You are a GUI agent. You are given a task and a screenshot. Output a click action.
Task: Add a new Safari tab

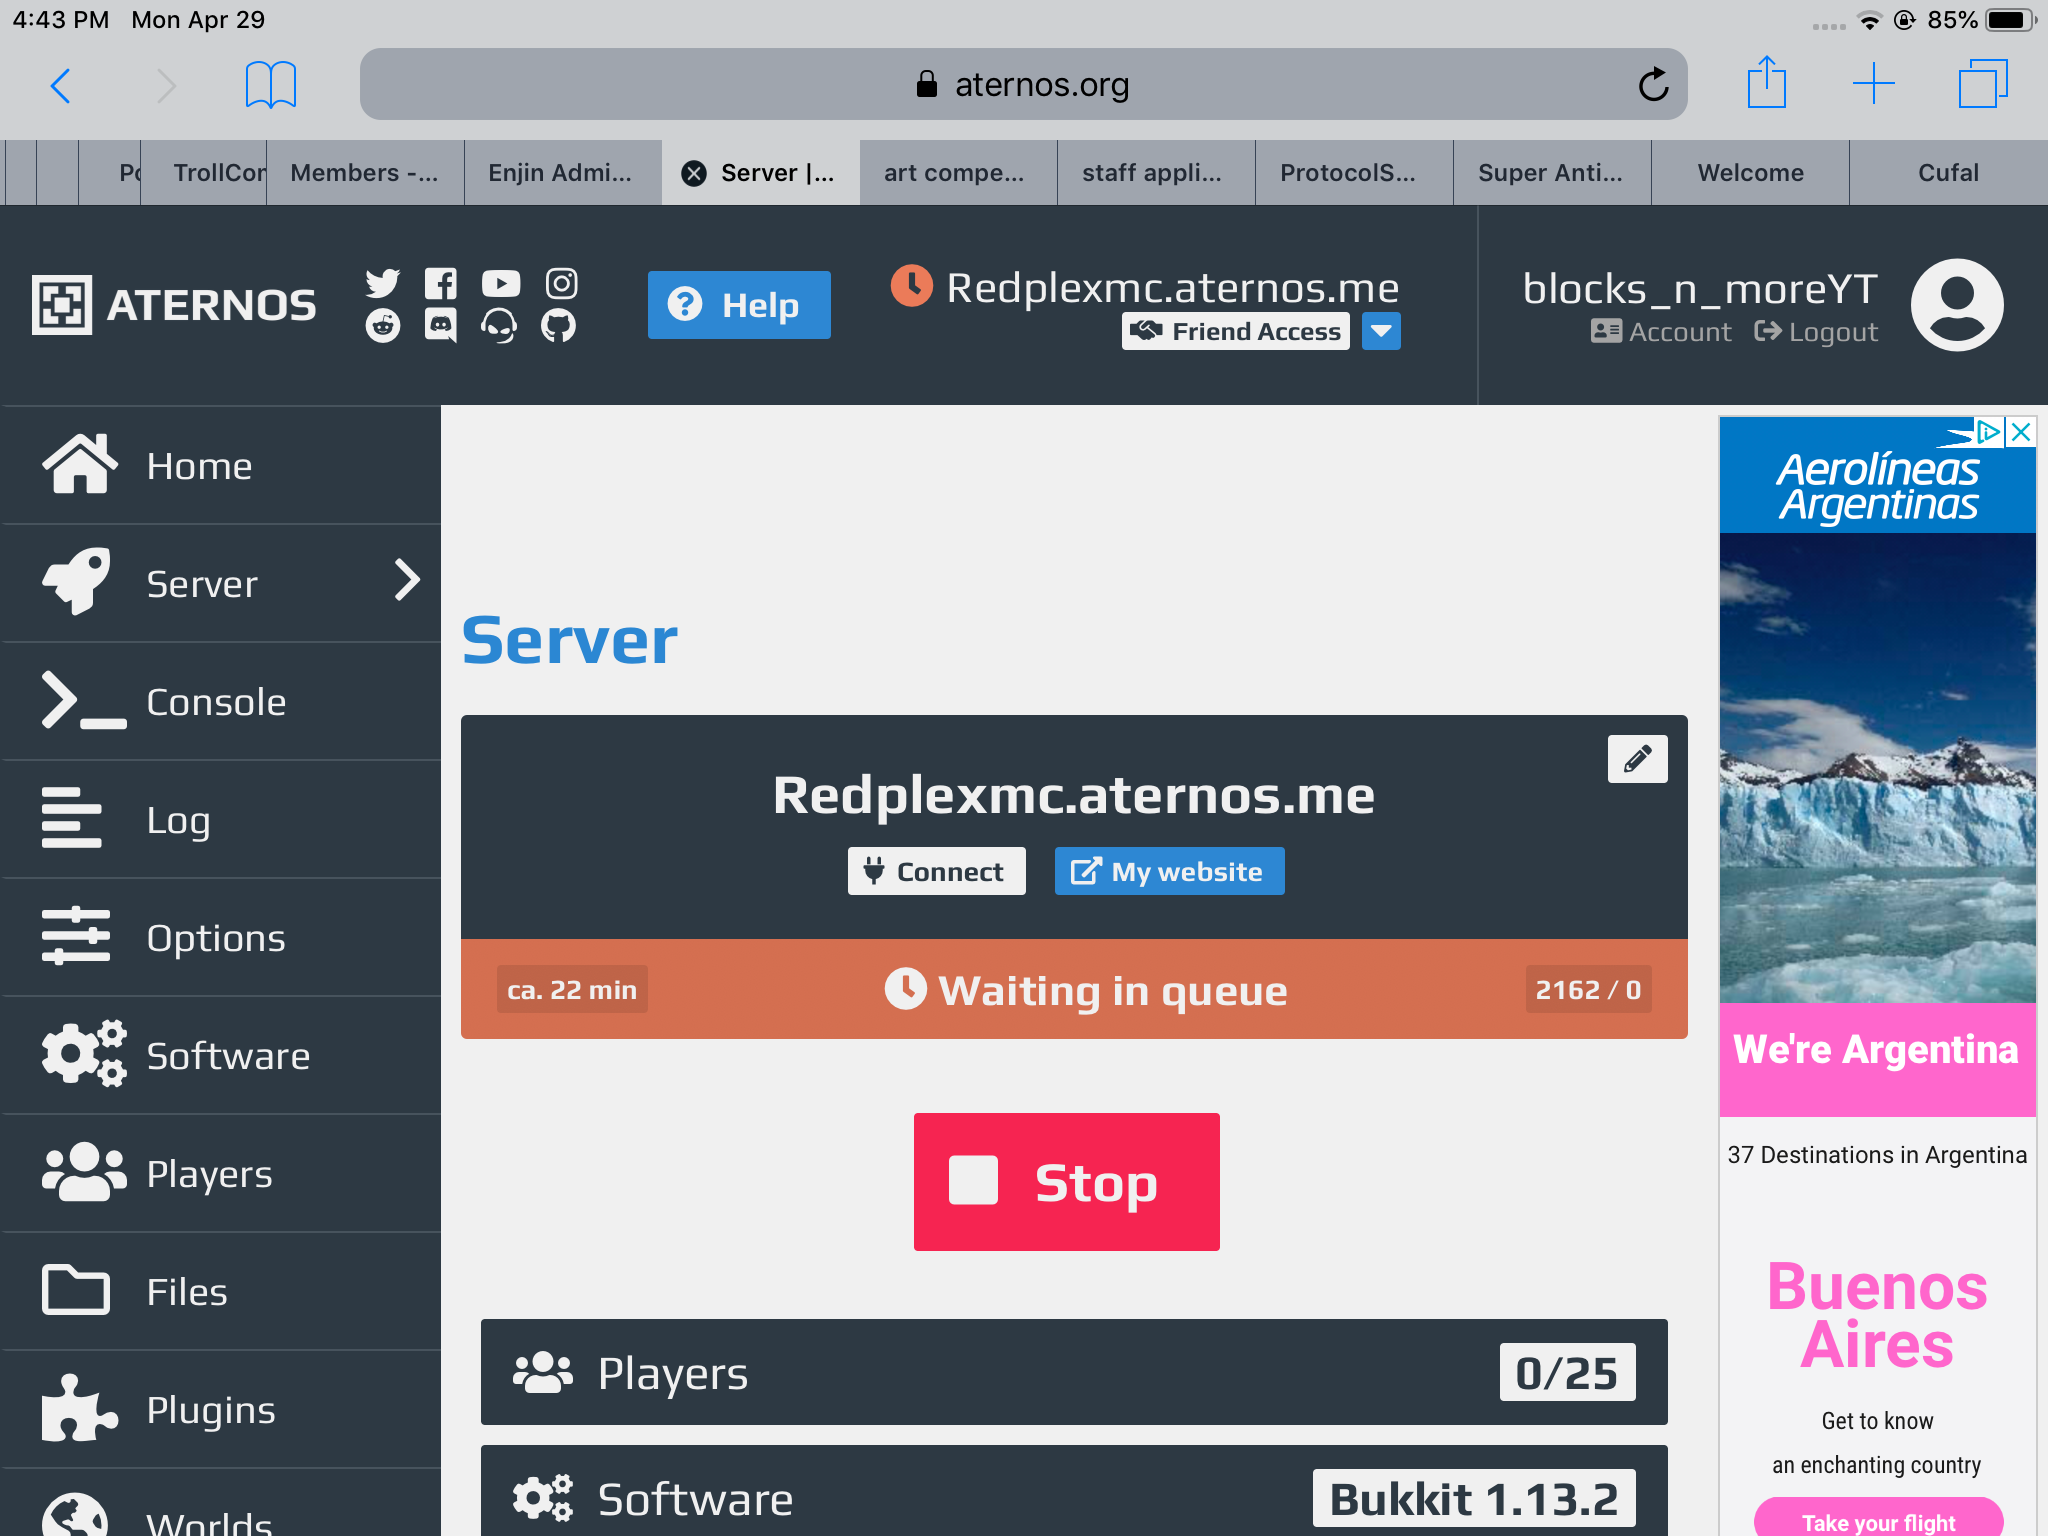tap(1873, 84)
